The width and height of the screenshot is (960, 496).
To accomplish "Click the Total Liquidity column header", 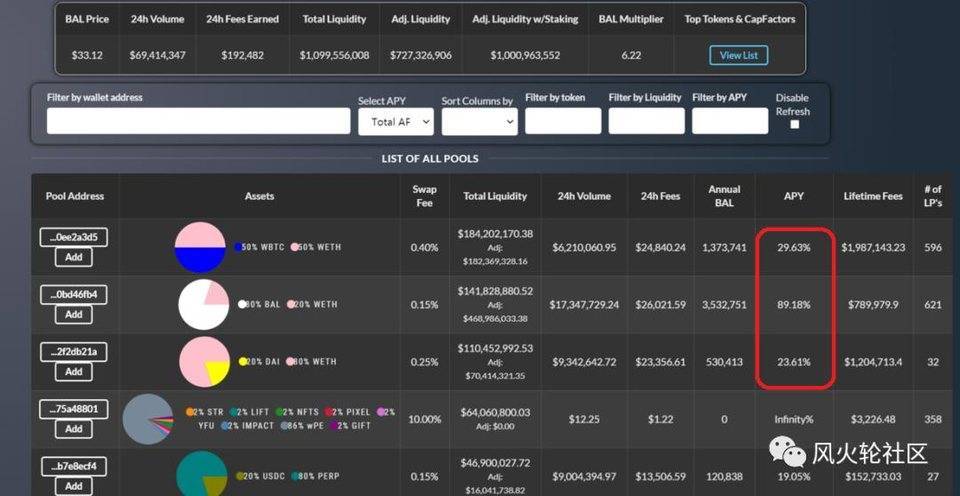I will point(495,196).
